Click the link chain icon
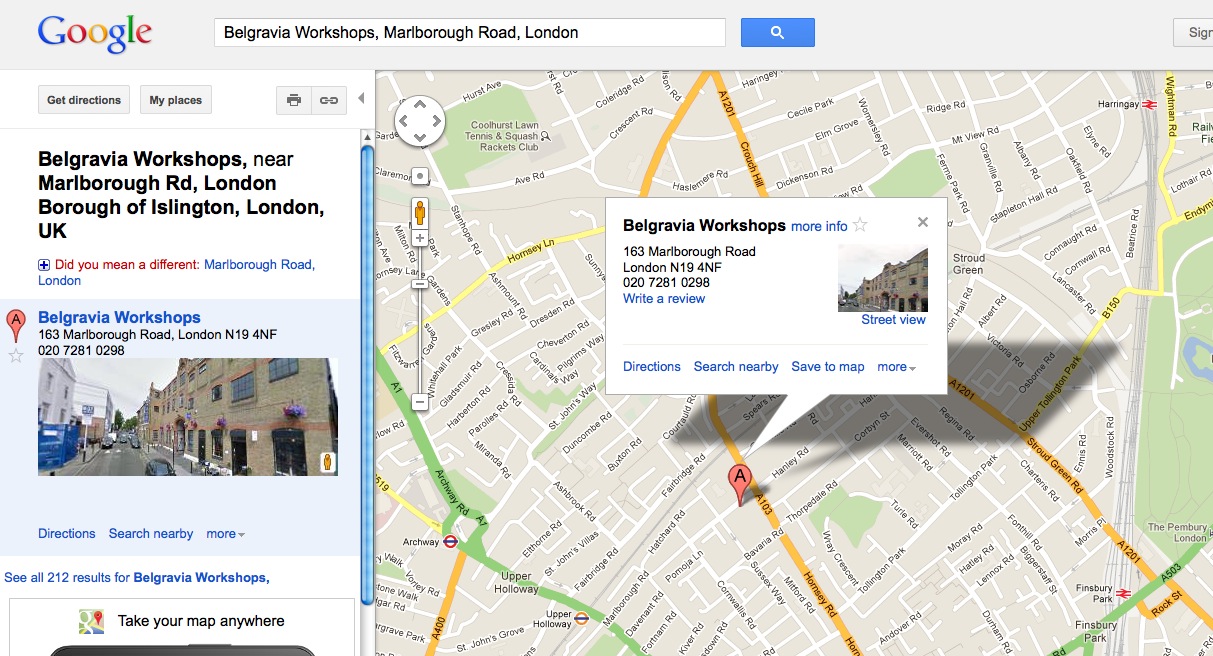Viewport: 1213px width, 656px height. click(328, 100)
